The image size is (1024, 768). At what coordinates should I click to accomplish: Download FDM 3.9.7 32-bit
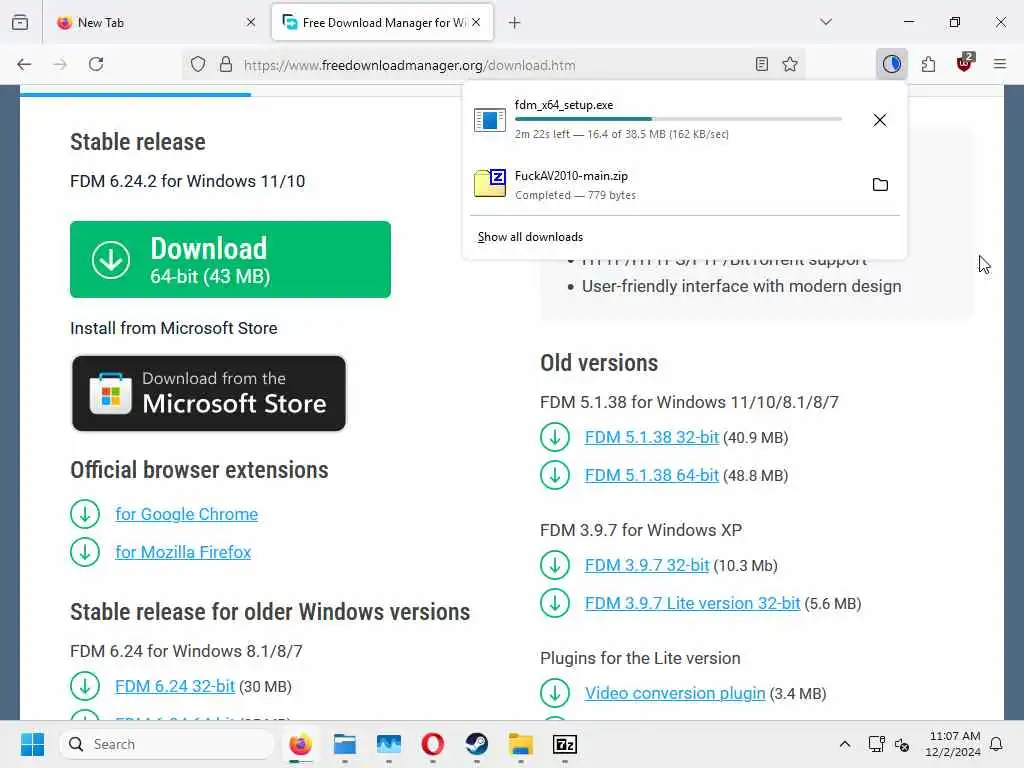coord(647,566)
